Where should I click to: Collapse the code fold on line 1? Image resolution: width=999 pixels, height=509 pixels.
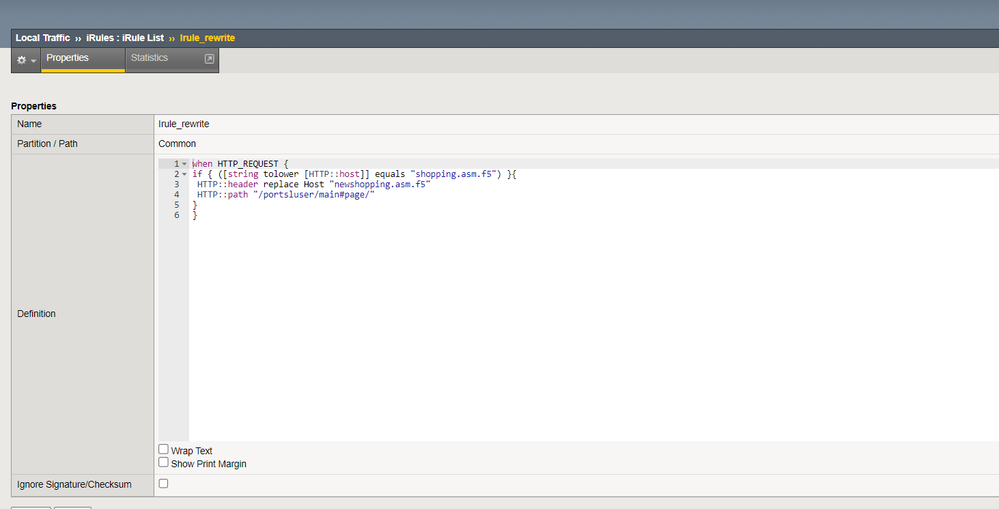coord(185,164)
